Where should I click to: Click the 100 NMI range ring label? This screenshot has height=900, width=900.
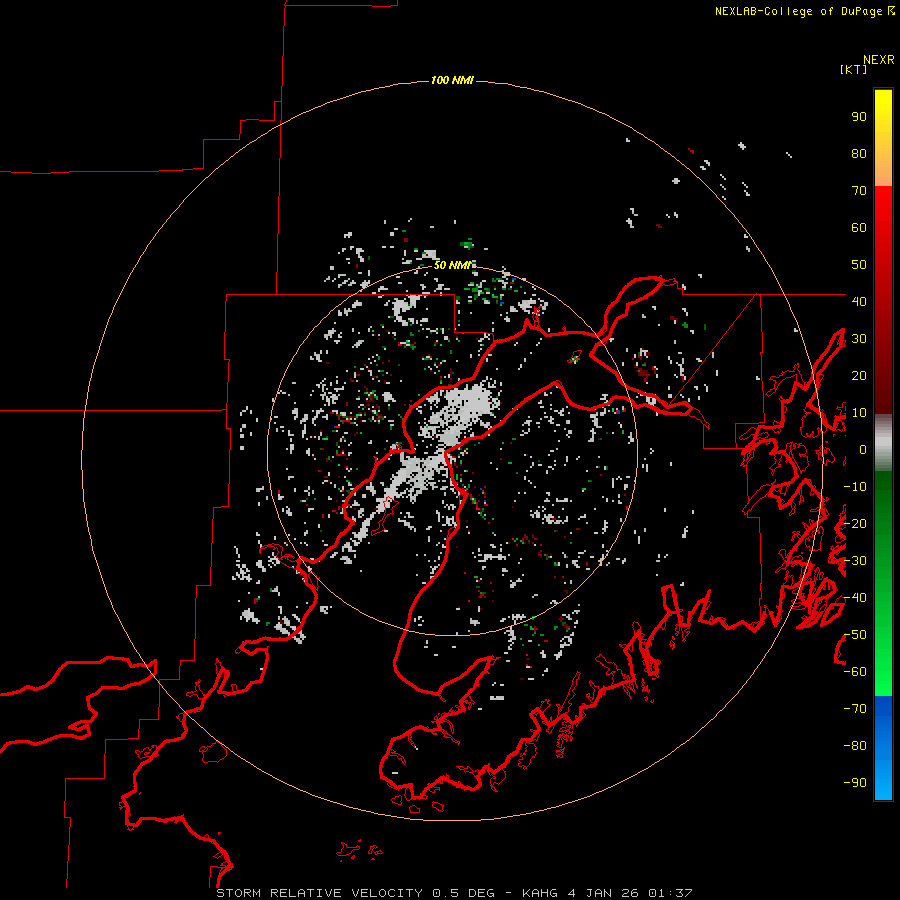[x=452, y=80]
